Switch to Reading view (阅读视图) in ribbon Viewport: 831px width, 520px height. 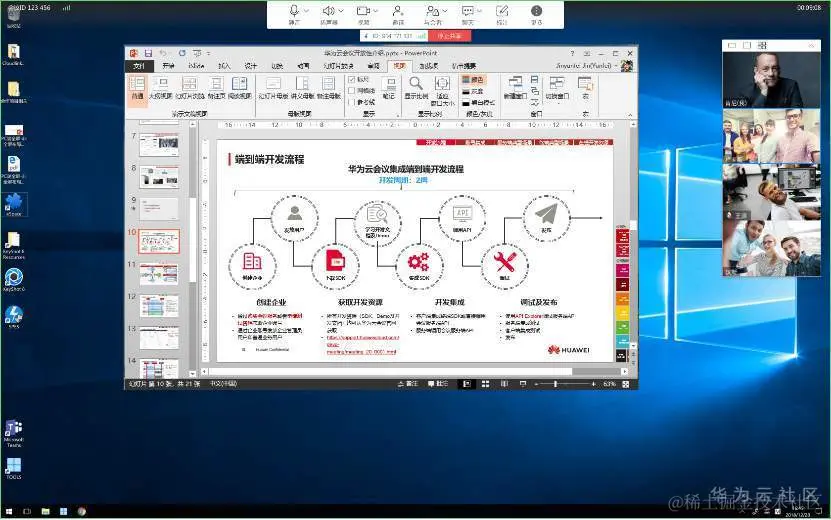[x=240, y=88]
